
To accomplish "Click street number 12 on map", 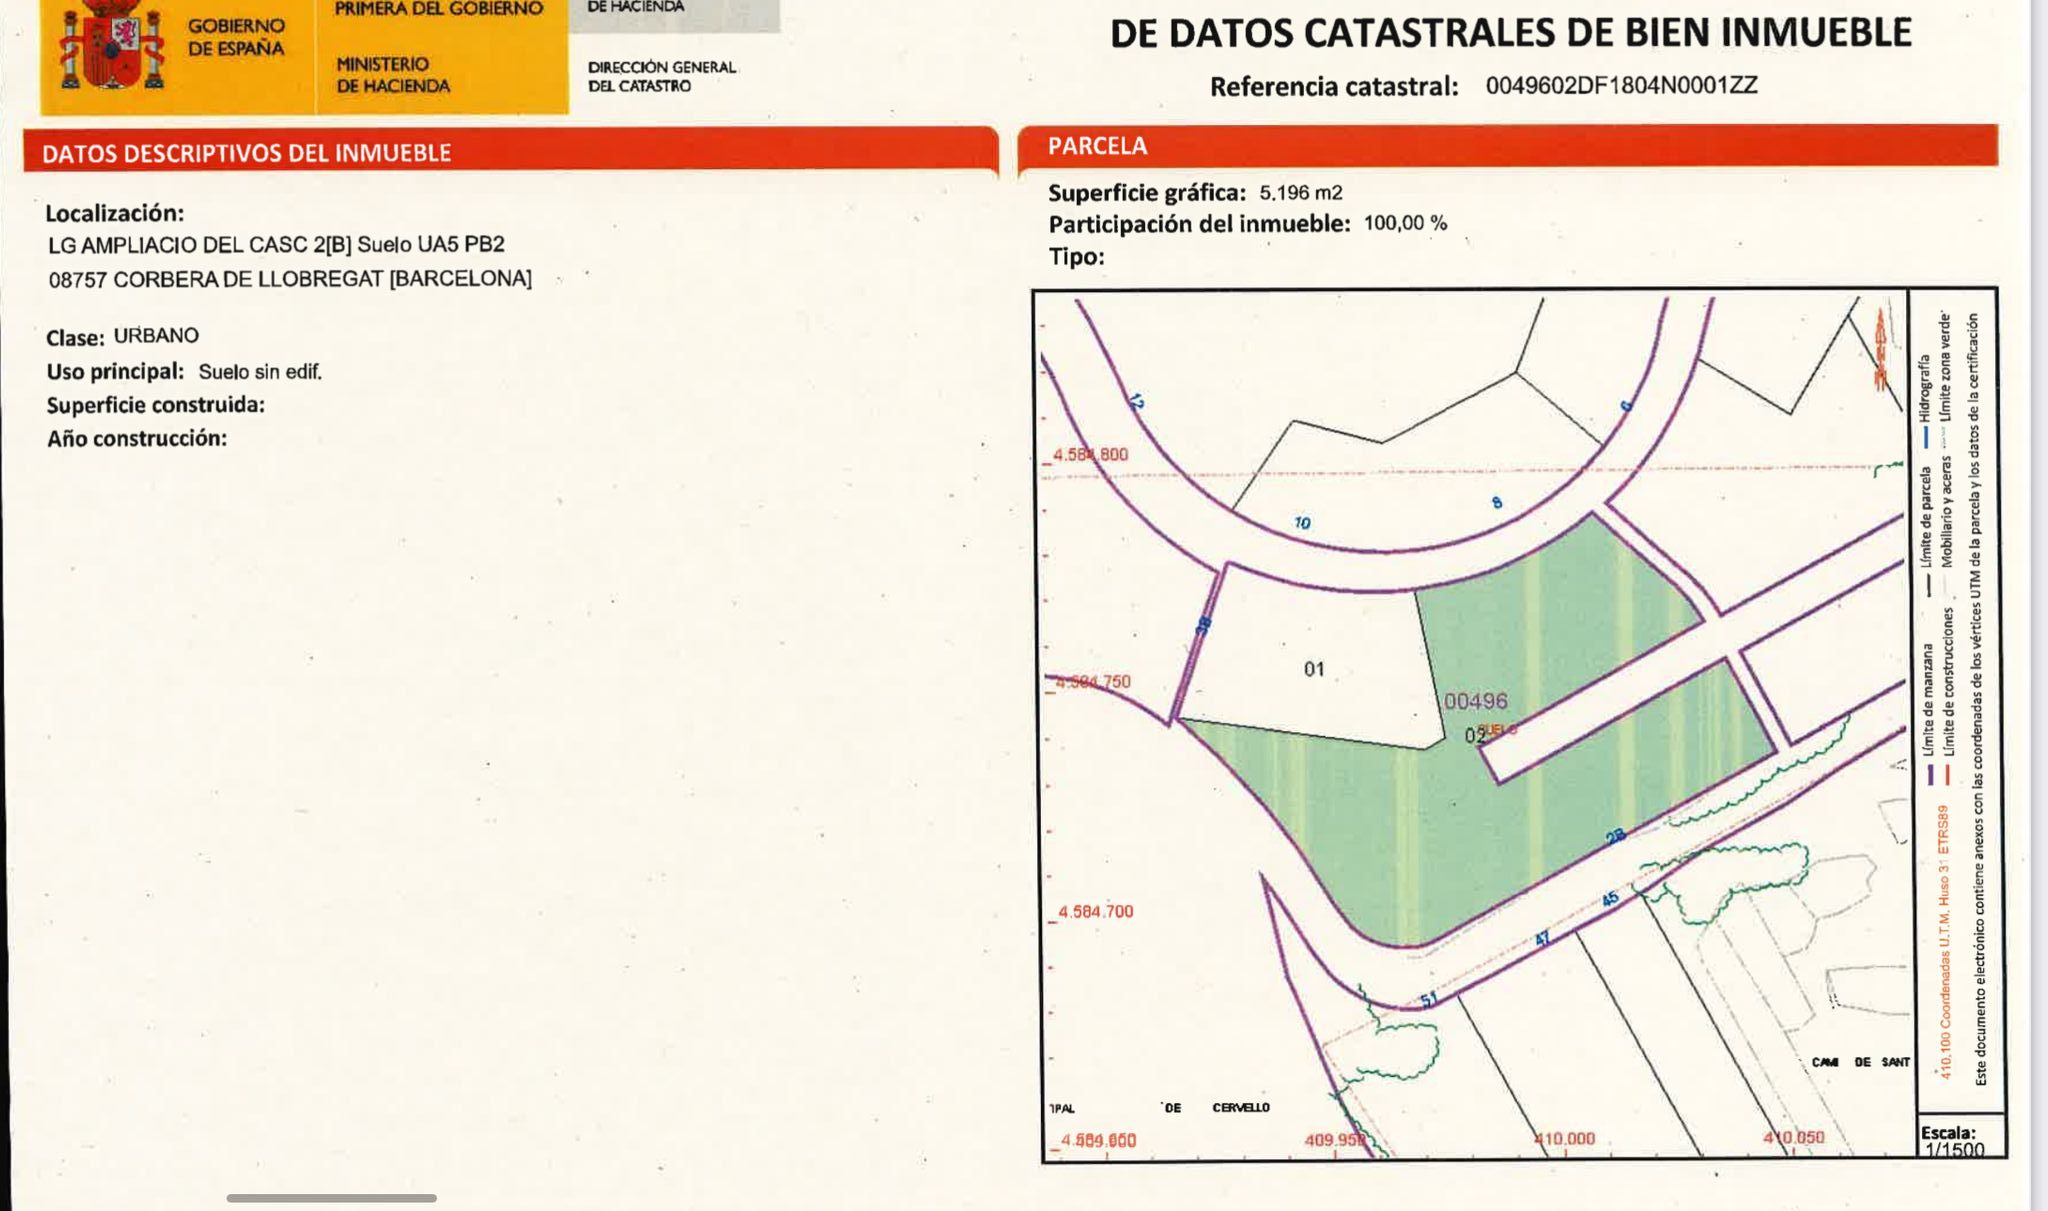I will 1136,402.
